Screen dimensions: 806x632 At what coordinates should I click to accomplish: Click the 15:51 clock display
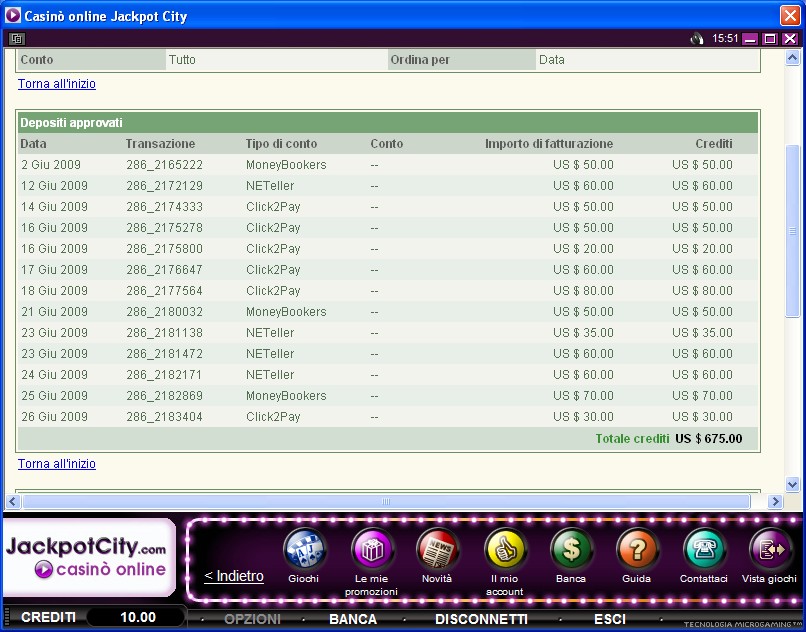(725, 39)
